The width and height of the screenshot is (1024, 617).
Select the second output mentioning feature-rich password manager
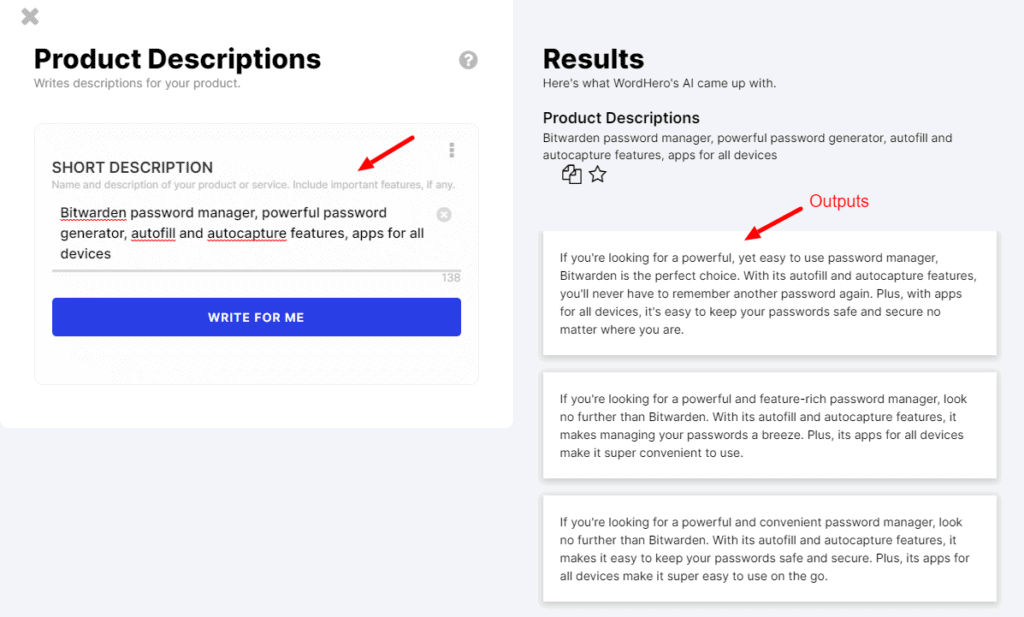769,425
